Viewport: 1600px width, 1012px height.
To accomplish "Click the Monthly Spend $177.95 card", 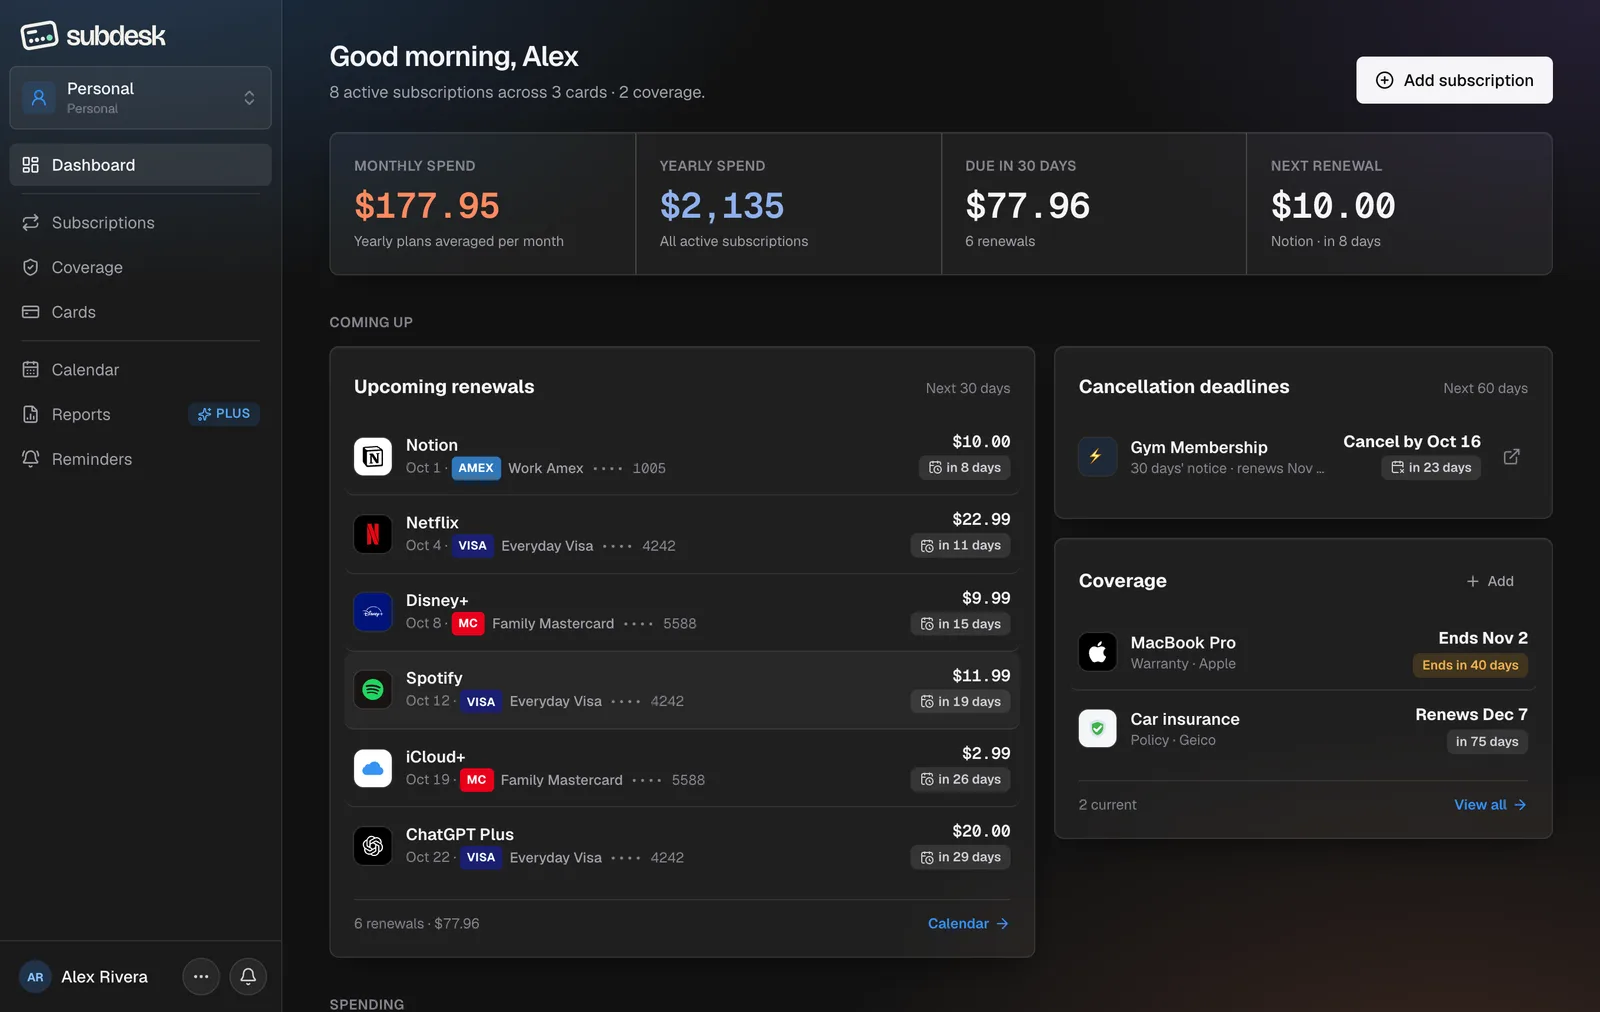I will click(x=483, y=204).
